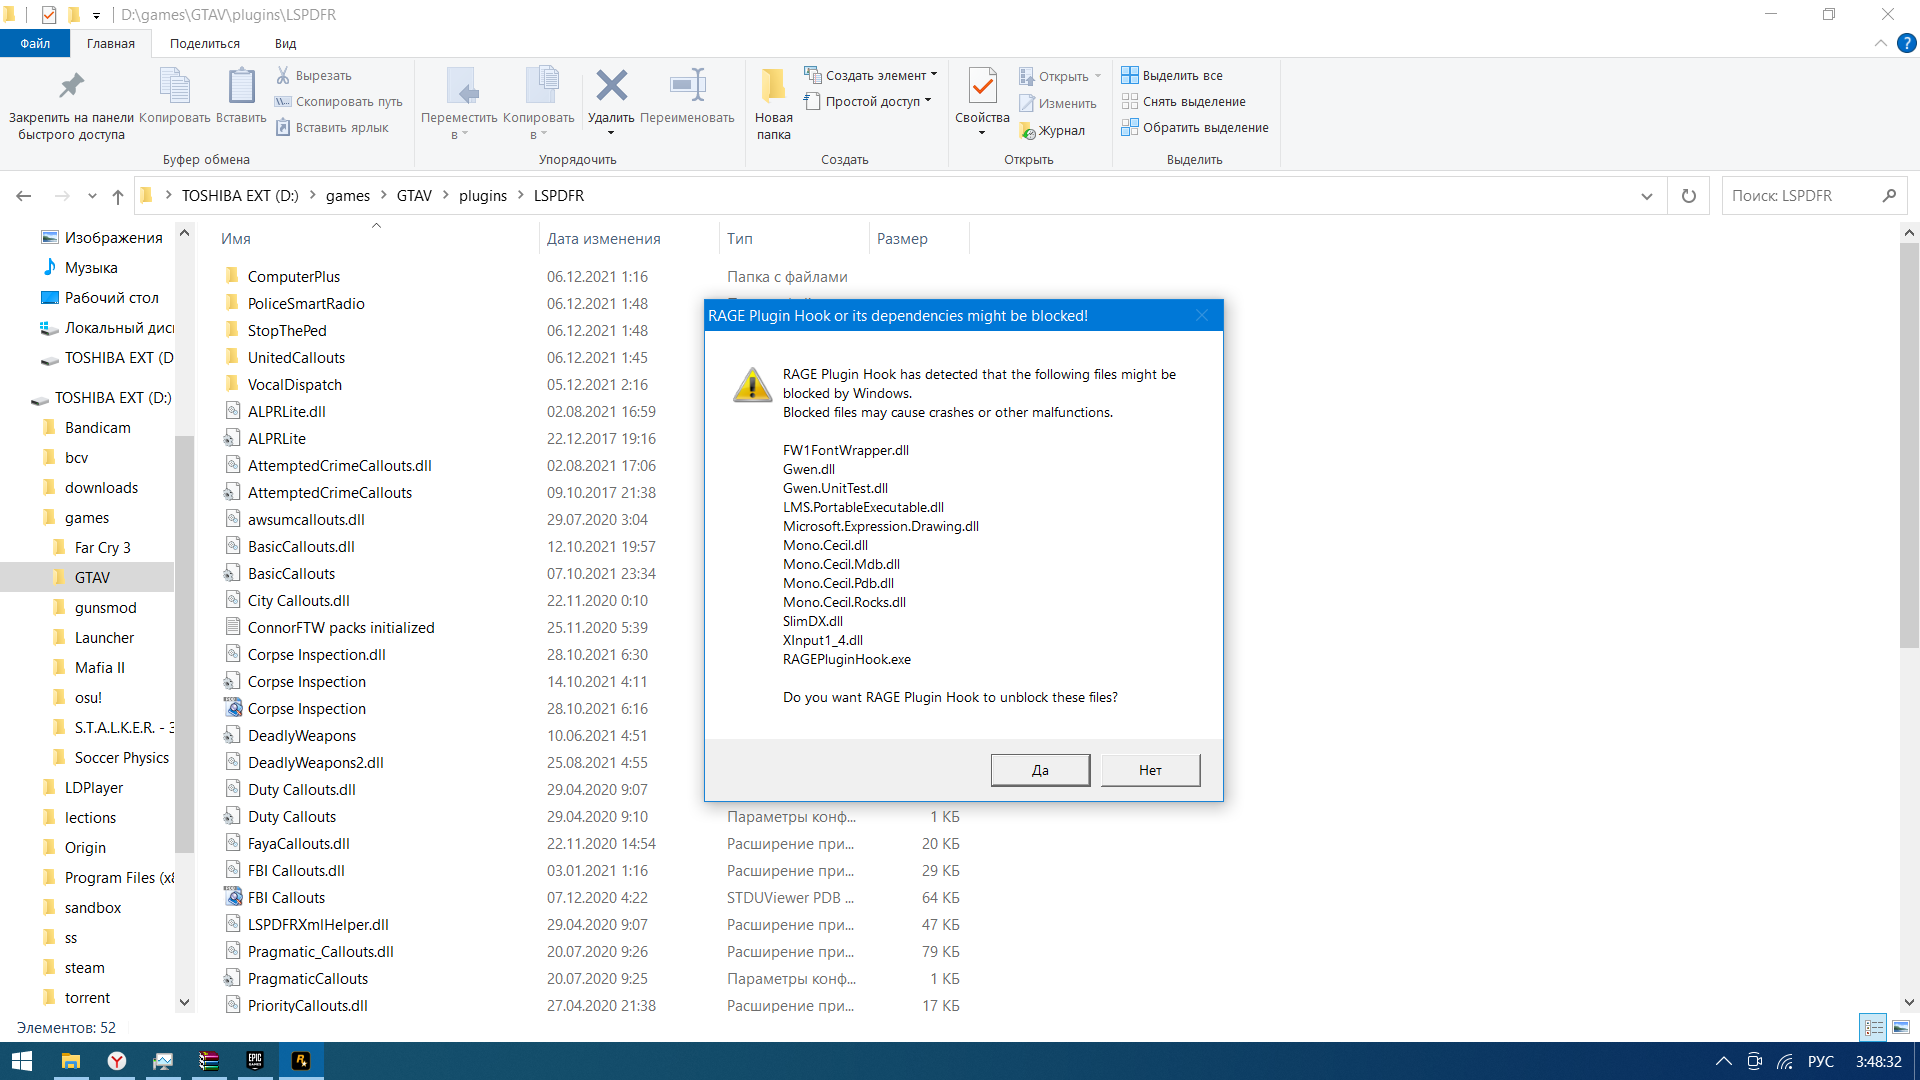Click the Refresh button in address bar
1920x1080 pixels.
point(1689,196)
